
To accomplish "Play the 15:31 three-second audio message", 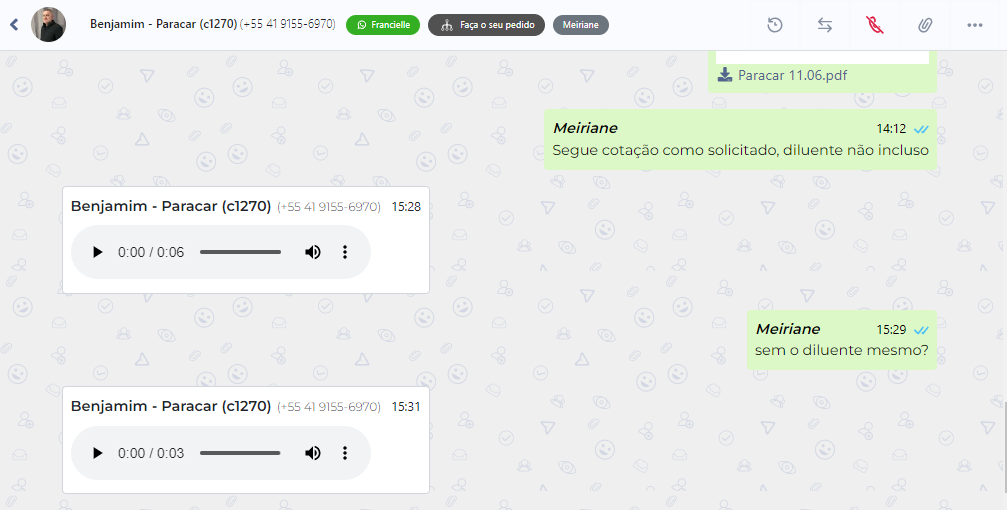I will pos(98,453).
